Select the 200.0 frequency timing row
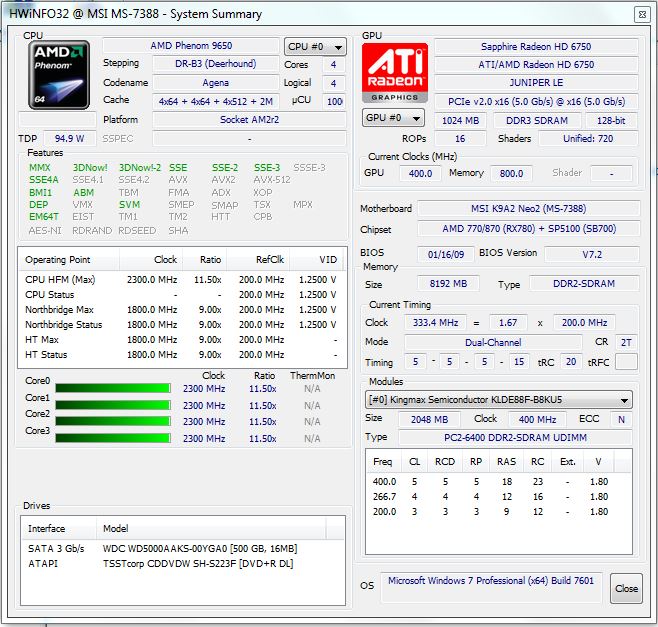Viewport: 658px width, 627px height. 499,512
